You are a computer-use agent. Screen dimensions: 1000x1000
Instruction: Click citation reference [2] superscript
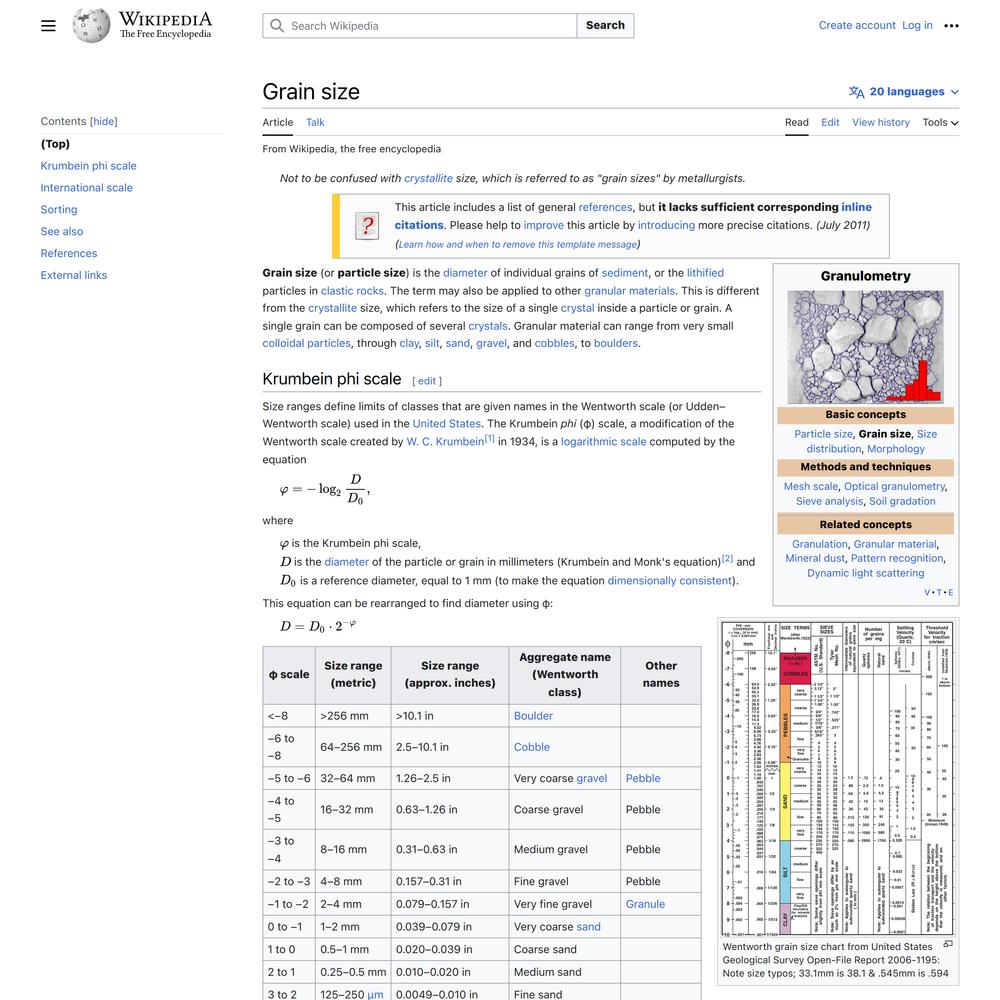(727, 559)
